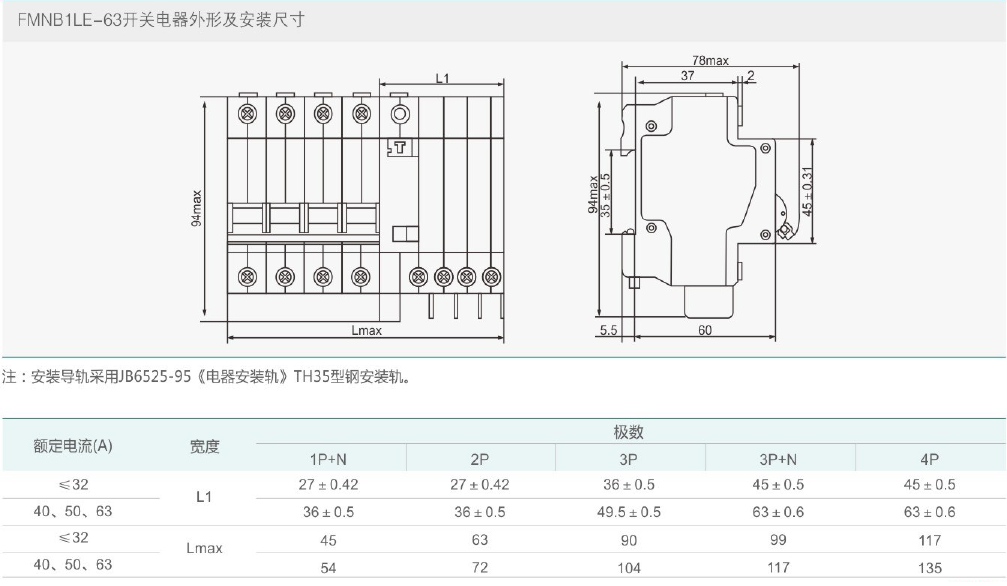This screenshot has width=1007, height=586.
Task: Click the 极数 table header
Action: point(628,433)
